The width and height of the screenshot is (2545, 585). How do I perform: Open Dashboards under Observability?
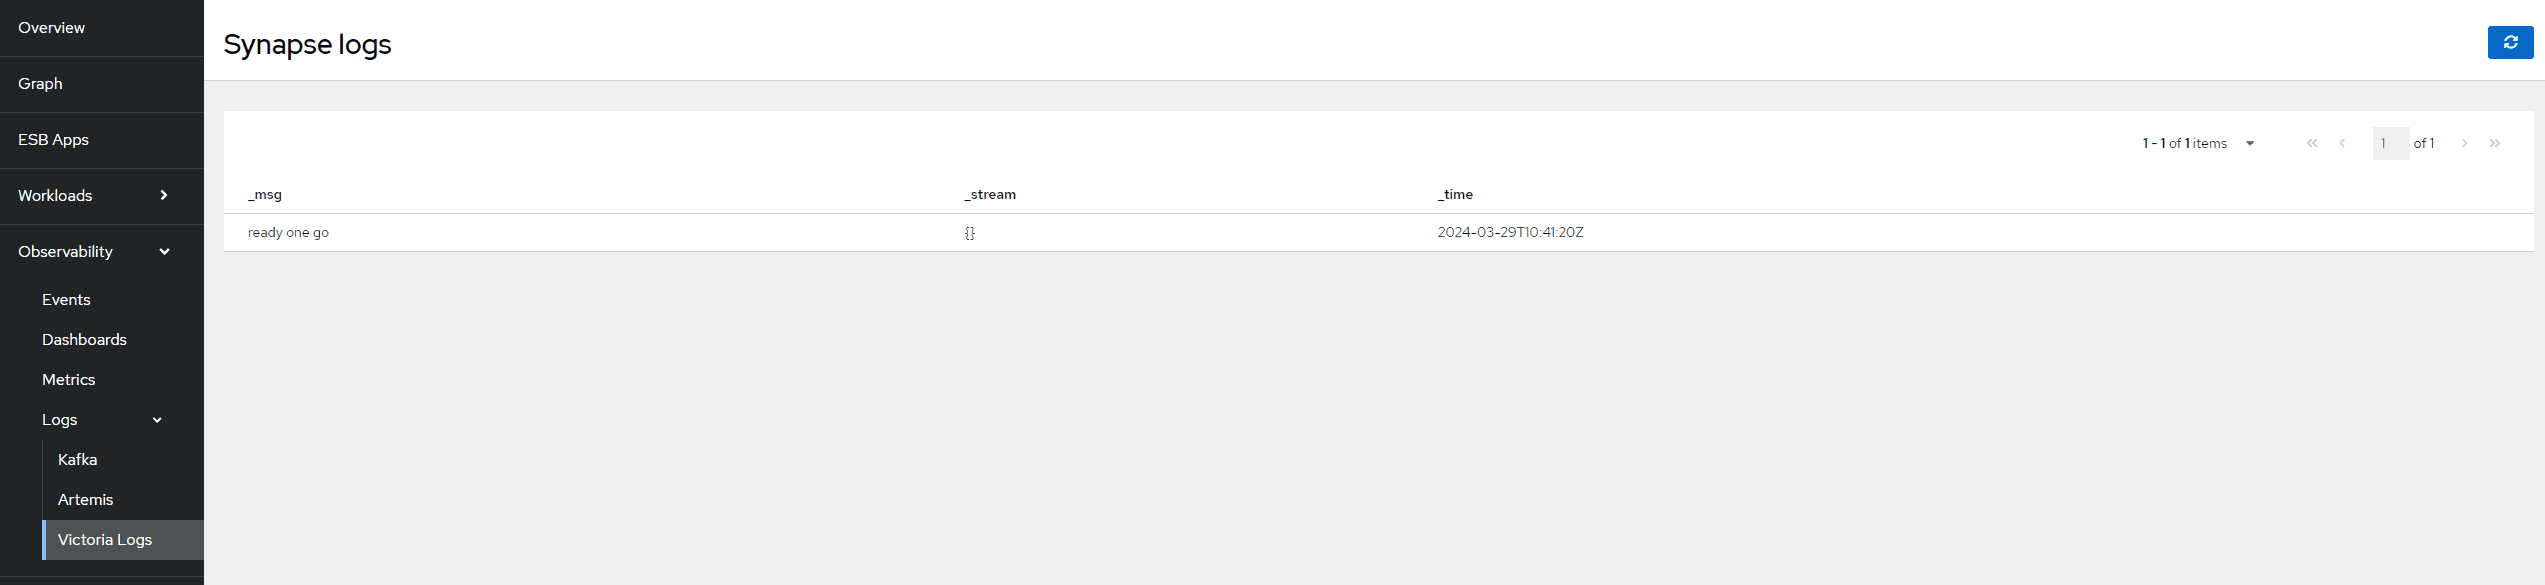tap(84, 340)
